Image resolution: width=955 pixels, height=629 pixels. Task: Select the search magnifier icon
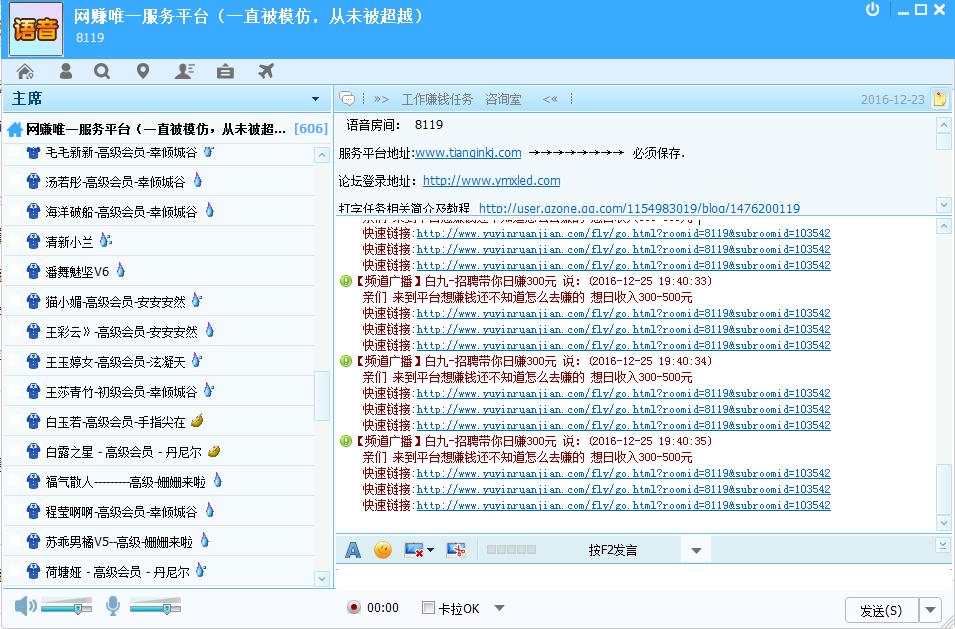(x=104, y=71)
